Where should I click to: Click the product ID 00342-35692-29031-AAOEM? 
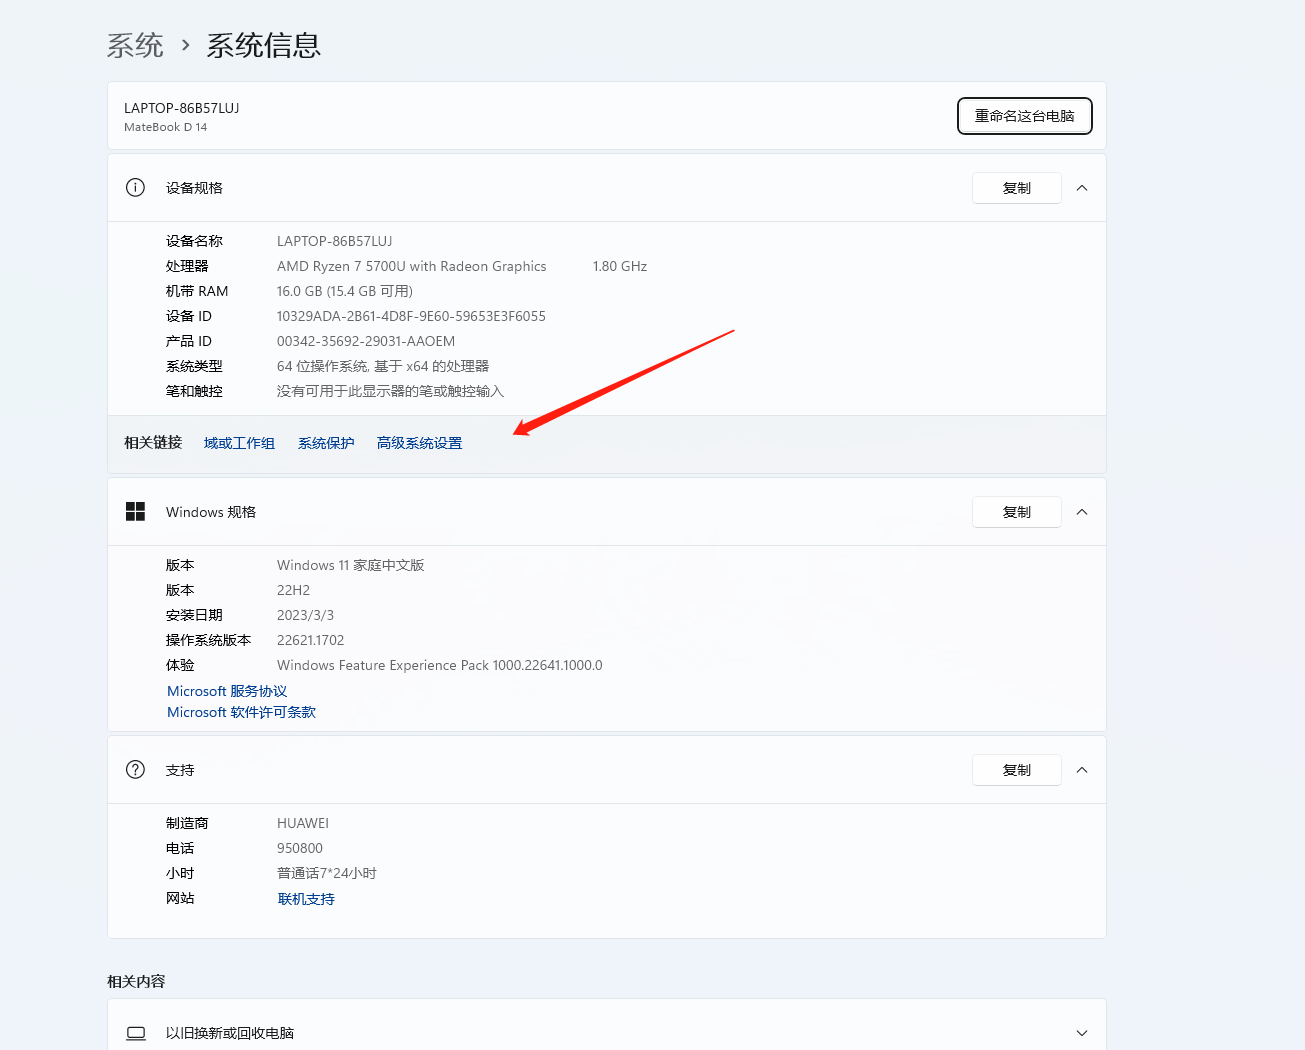click(366, 341)
